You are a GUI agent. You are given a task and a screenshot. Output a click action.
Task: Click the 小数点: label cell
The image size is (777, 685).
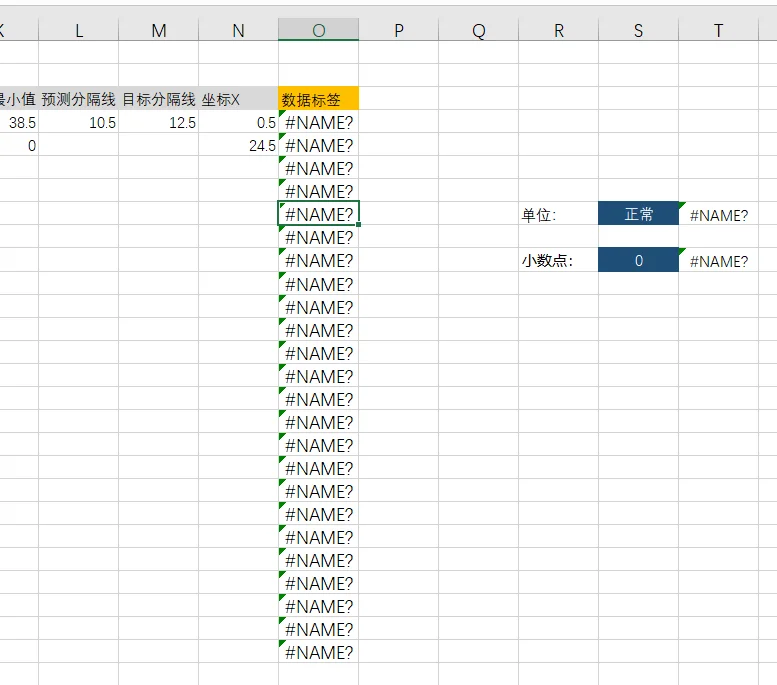tap(558, 260)
